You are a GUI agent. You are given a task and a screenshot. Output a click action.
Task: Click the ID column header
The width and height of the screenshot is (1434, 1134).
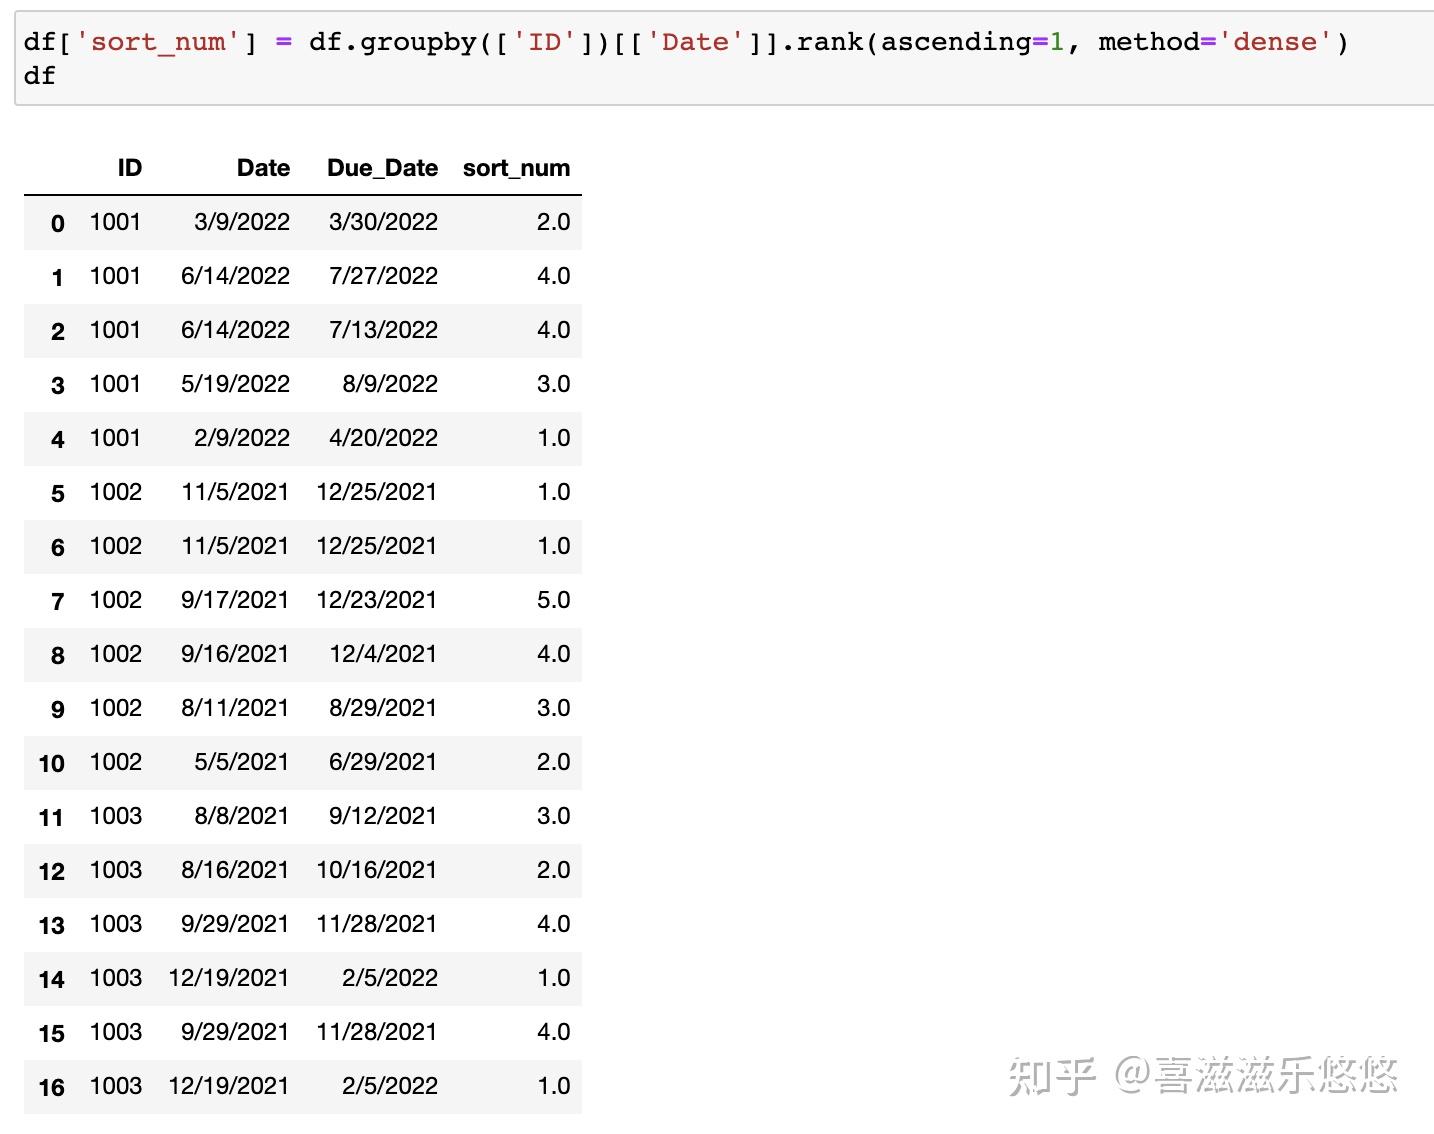(x=128, y=168)
